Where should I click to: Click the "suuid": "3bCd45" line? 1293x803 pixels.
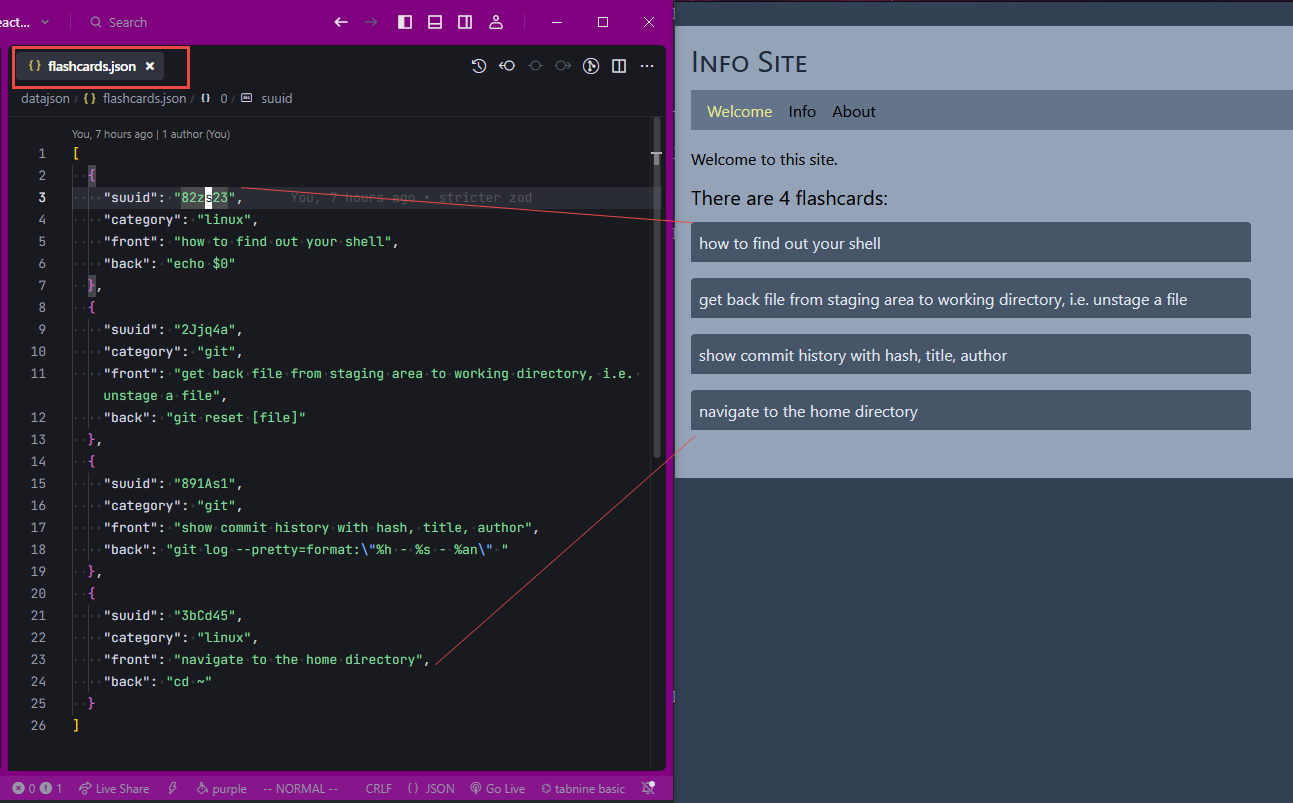tap(173, 615)
